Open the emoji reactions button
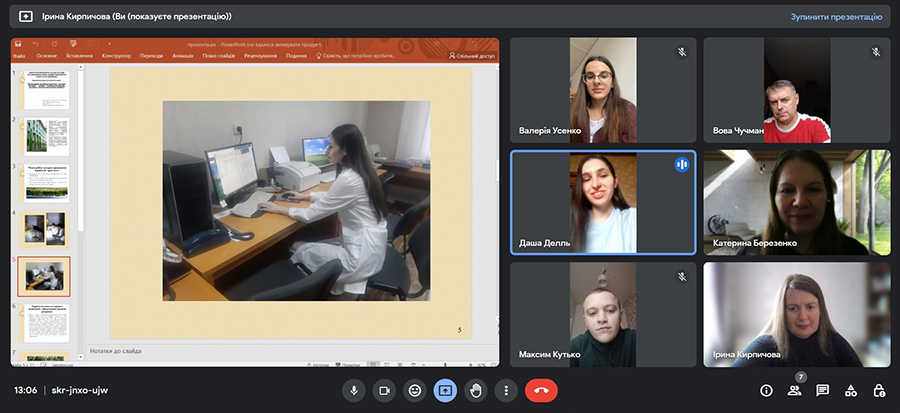The image size is (900, 413). (414, 391)
